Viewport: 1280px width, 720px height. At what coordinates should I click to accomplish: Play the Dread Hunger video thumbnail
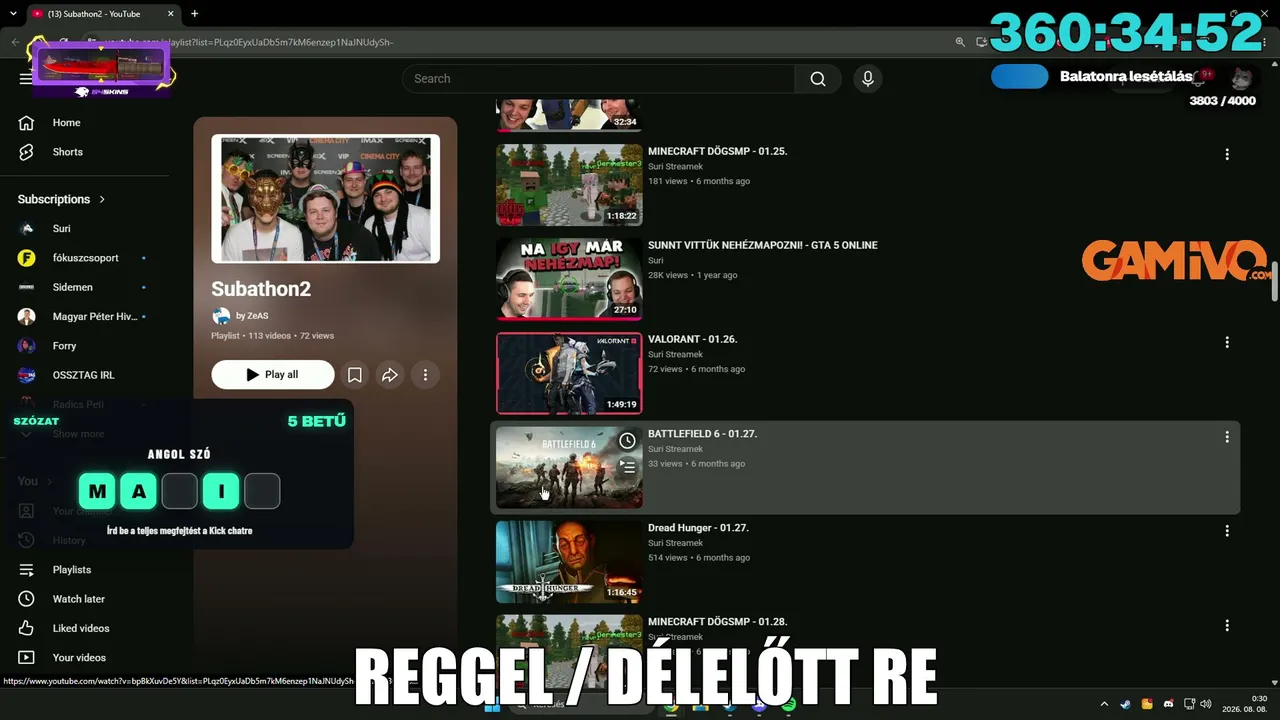(x=569, y=562)
